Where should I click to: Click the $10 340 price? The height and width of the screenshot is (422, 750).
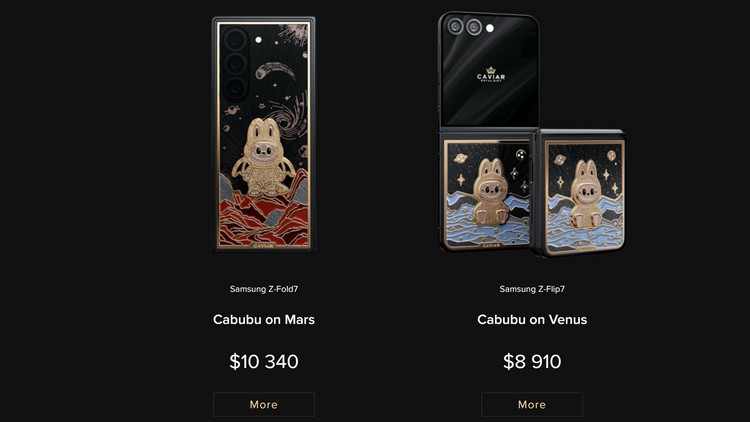264,362
